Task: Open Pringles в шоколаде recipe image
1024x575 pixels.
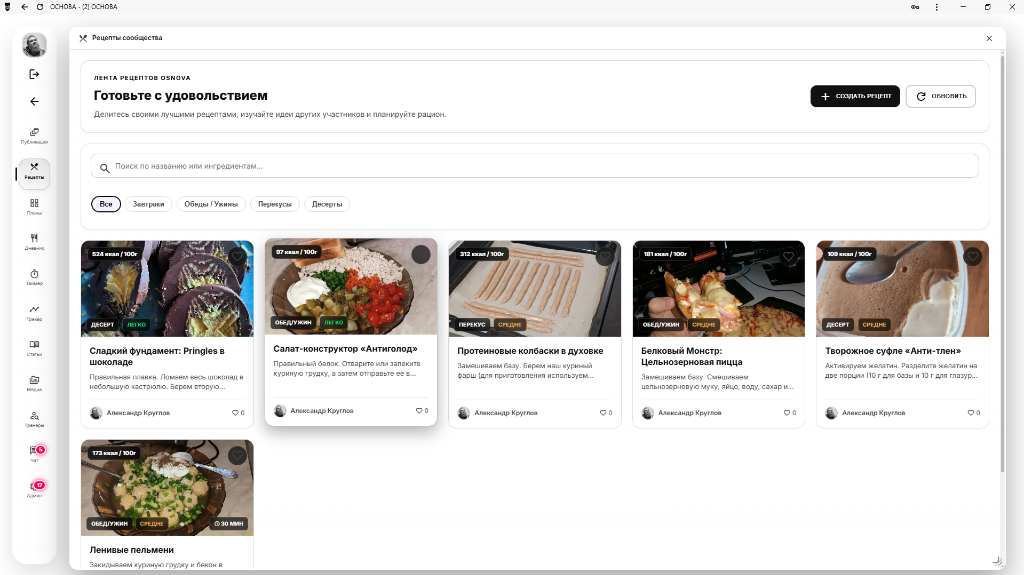Action: [x=167, y=289]
